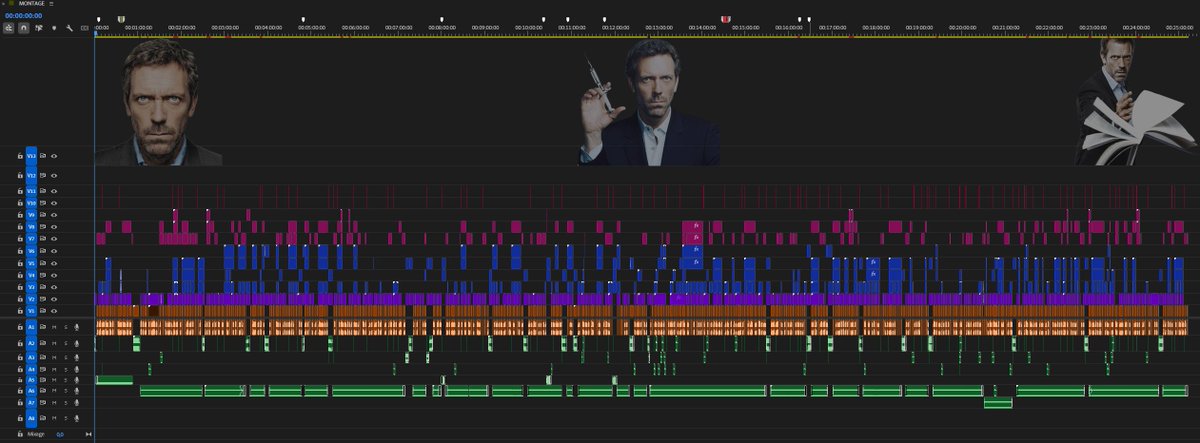Image resolution: width=1200 pixels, height=443 pixels.
Task: Click the voice-over microphone on A7
Action: pos(77,402)
